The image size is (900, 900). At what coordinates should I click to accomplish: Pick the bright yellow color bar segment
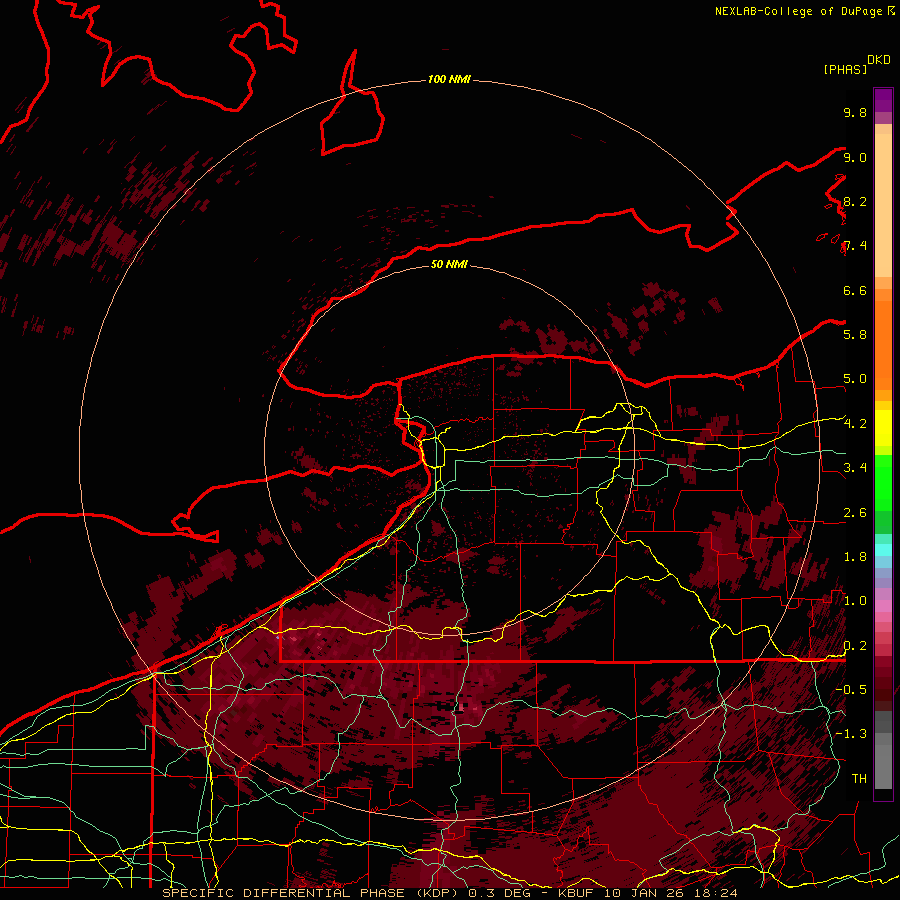tap(883, 428)
